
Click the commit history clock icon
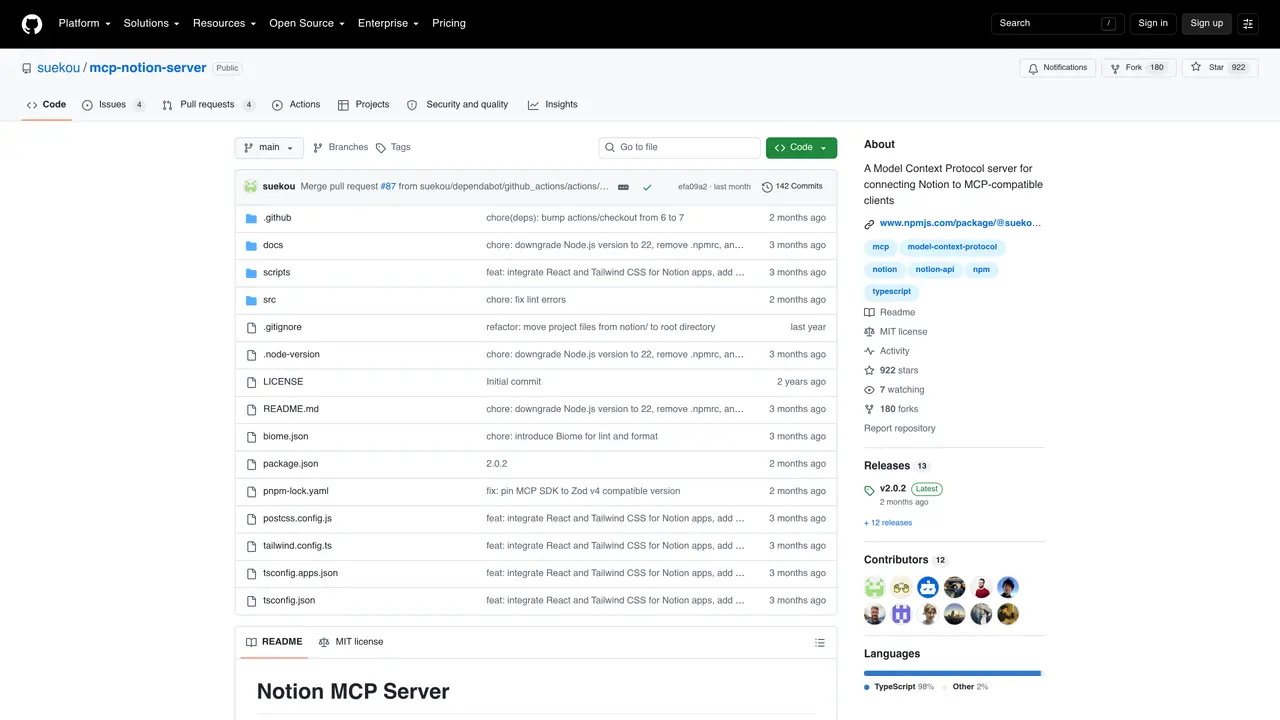(767, 187)
